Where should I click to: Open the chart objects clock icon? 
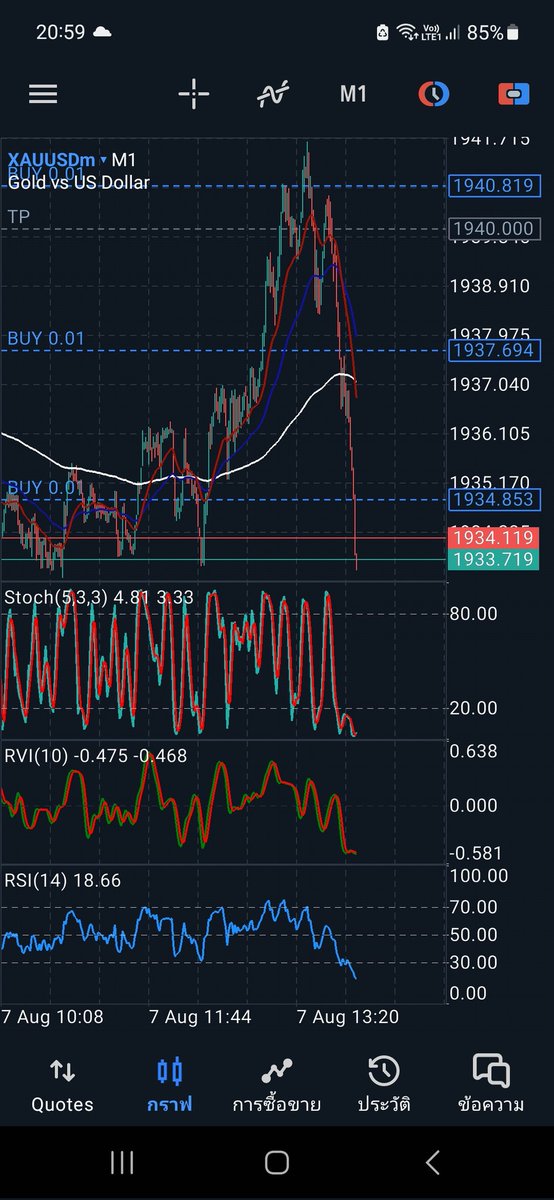point(433,94)
